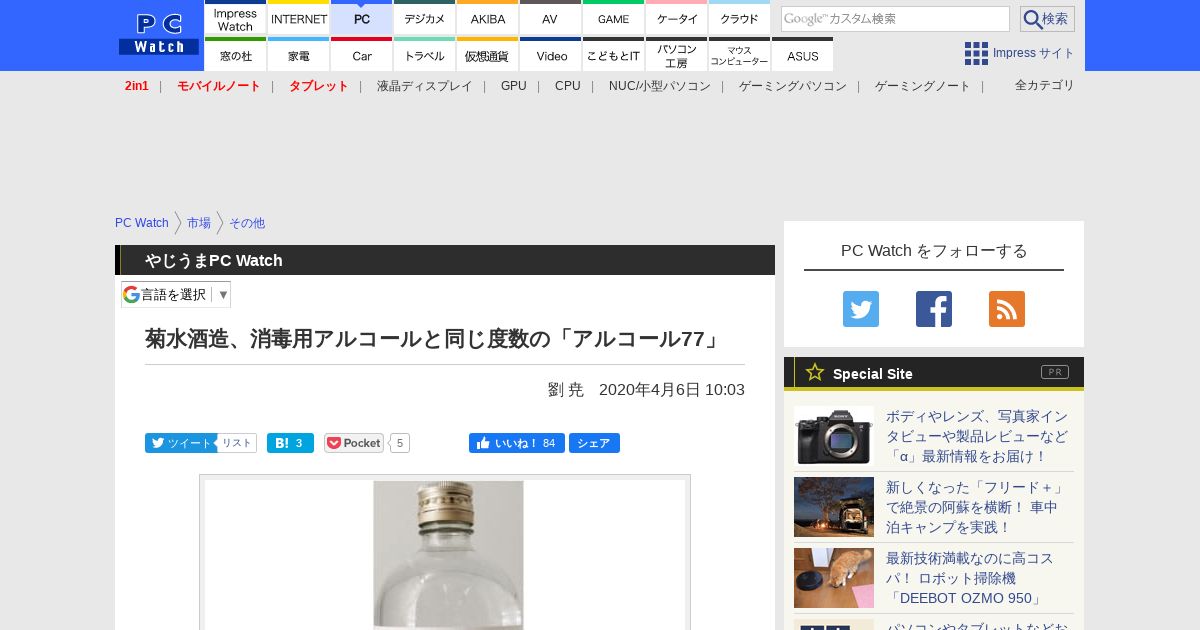Go to the モバイルノート category
This screenshot has height=630, width=1200.
tap(219, 86)
